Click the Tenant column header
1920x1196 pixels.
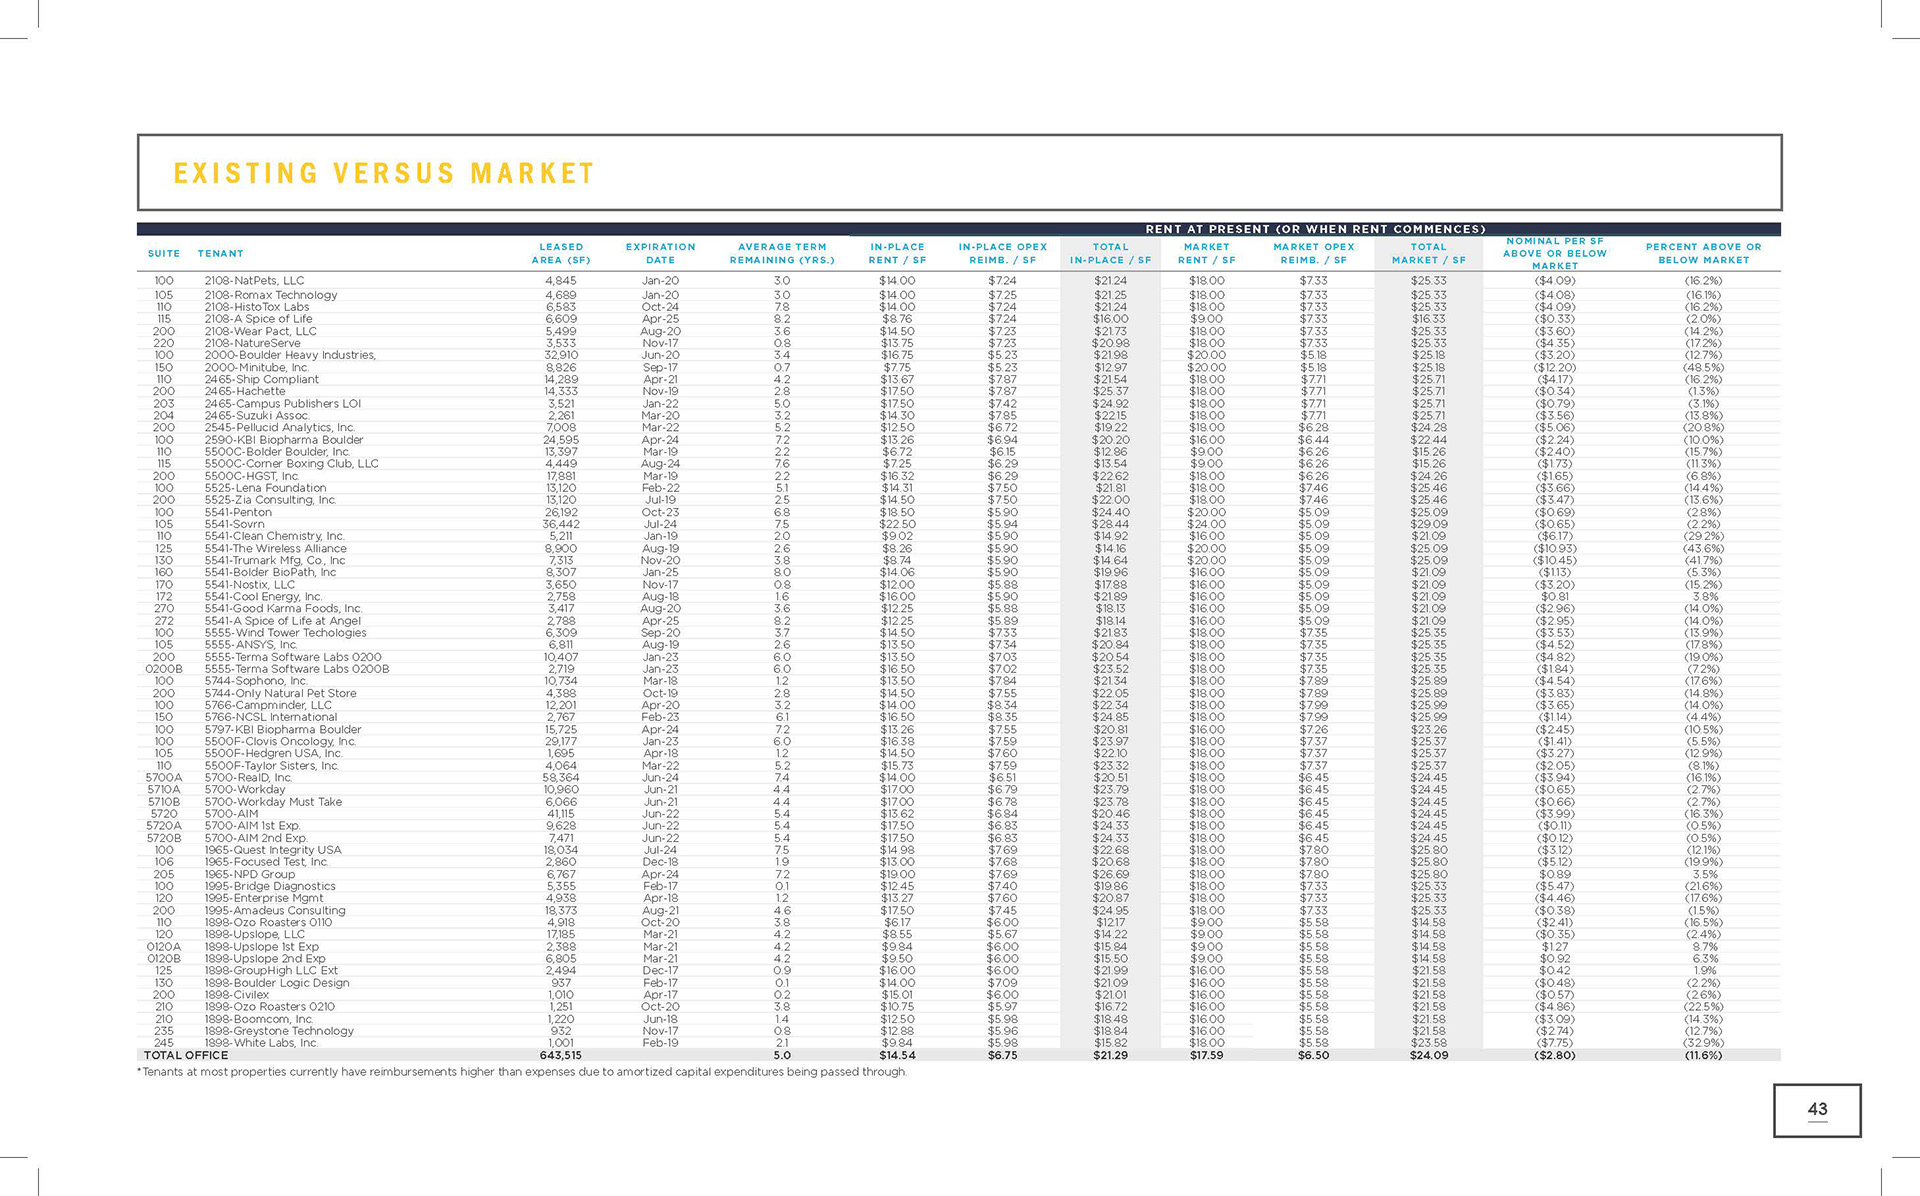pyautogui.click(x=220, y=254)
